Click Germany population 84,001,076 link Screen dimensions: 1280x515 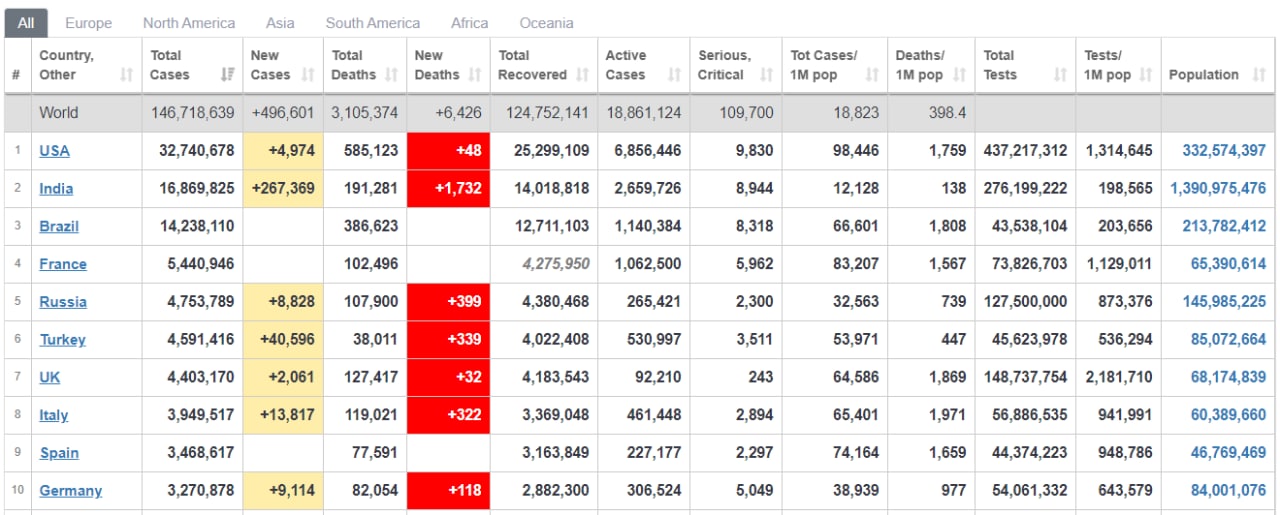coord(1228,491)
